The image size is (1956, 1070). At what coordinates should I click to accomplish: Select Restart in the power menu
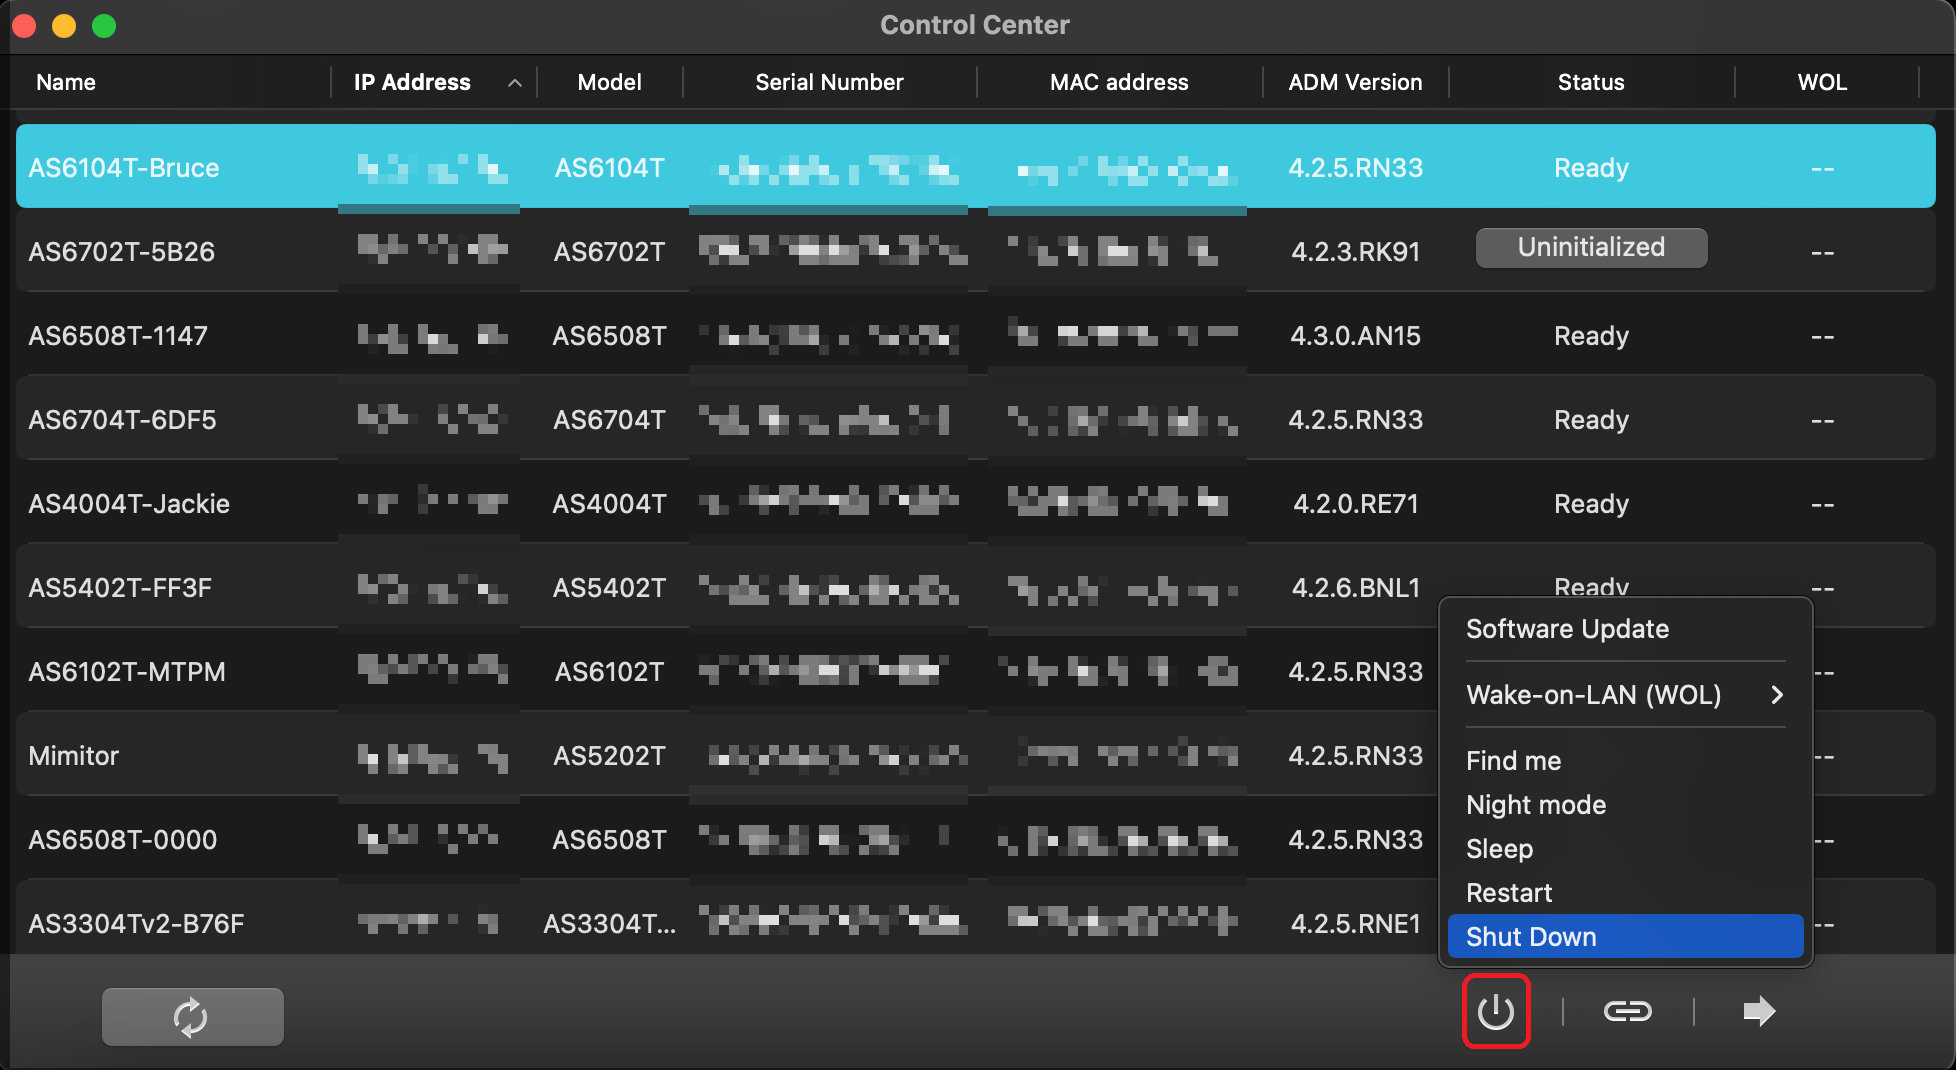(x=1509, y=893)
